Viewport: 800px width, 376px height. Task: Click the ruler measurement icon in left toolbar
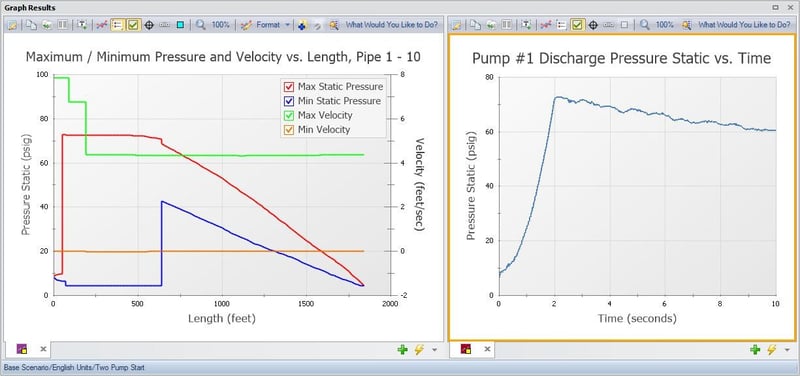tap(164, 24)
